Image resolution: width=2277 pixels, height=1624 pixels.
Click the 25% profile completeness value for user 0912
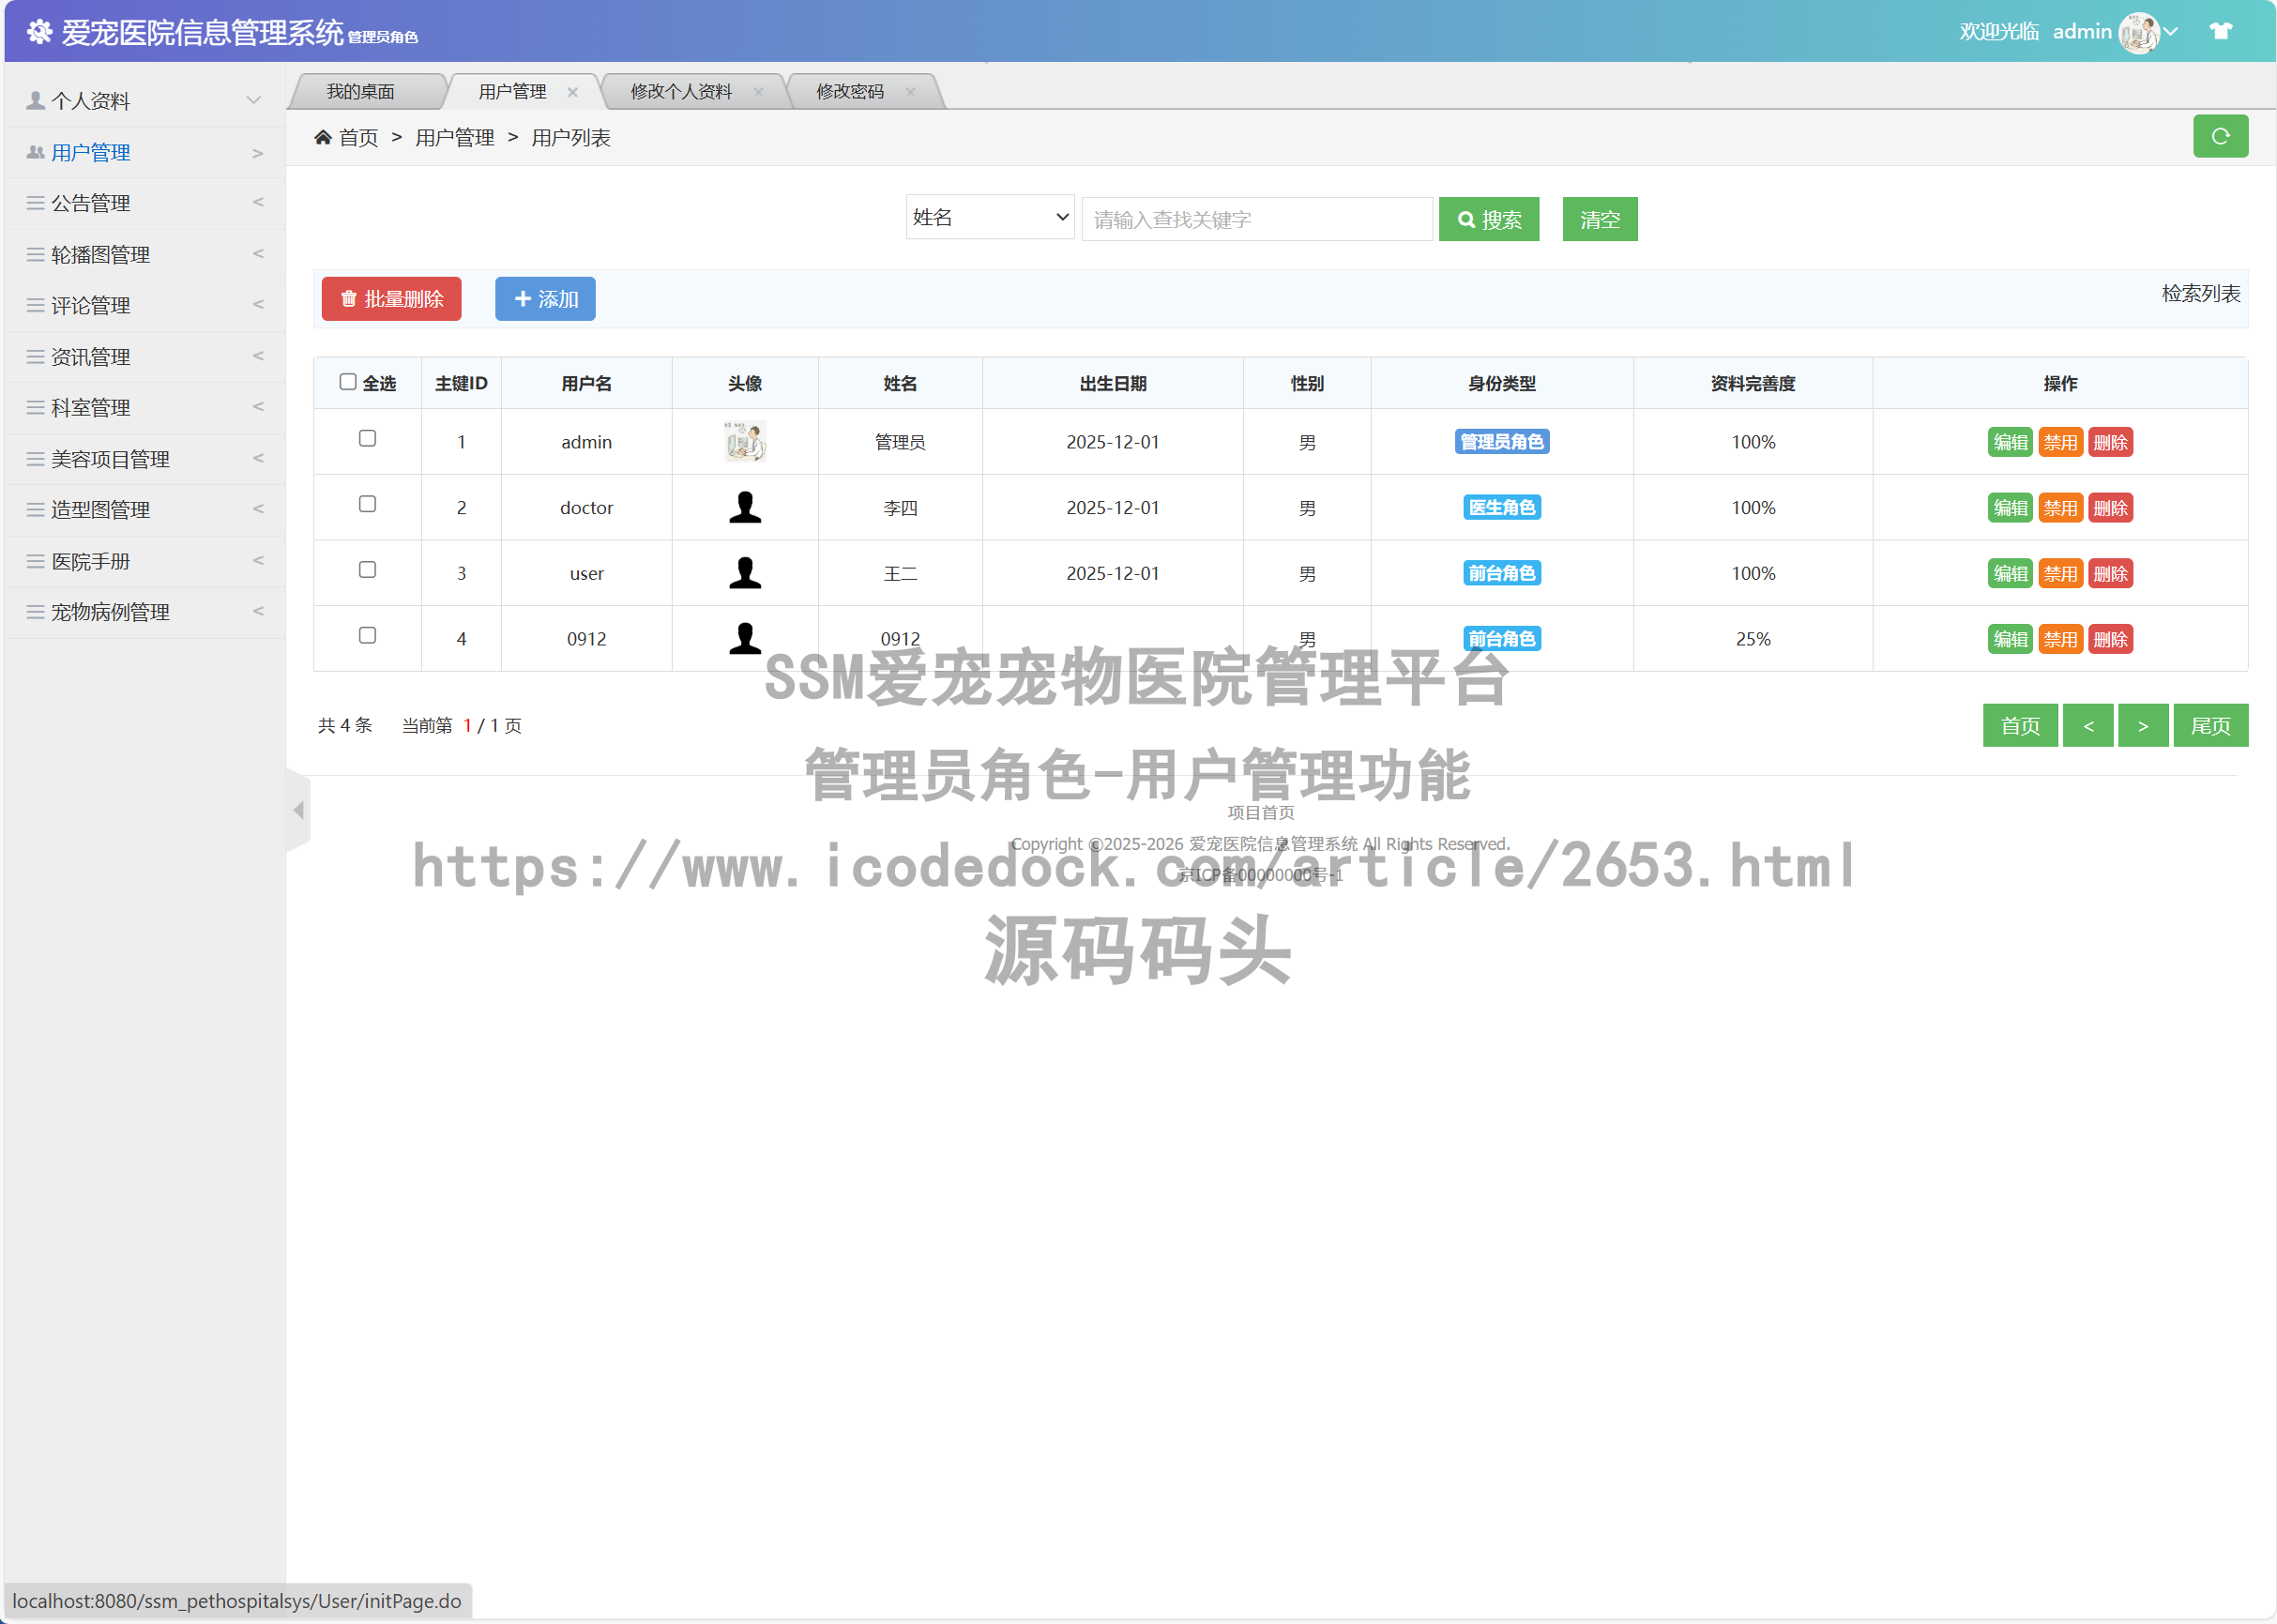pyautogui.click(x=1752, y=638)
